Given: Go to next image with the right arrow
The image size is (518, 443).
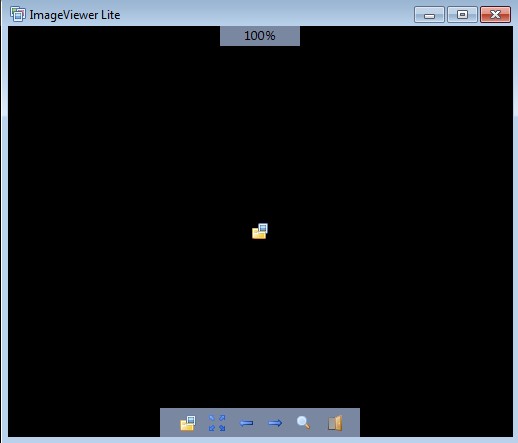Looking at the screenshot, I should pos(275,423).
